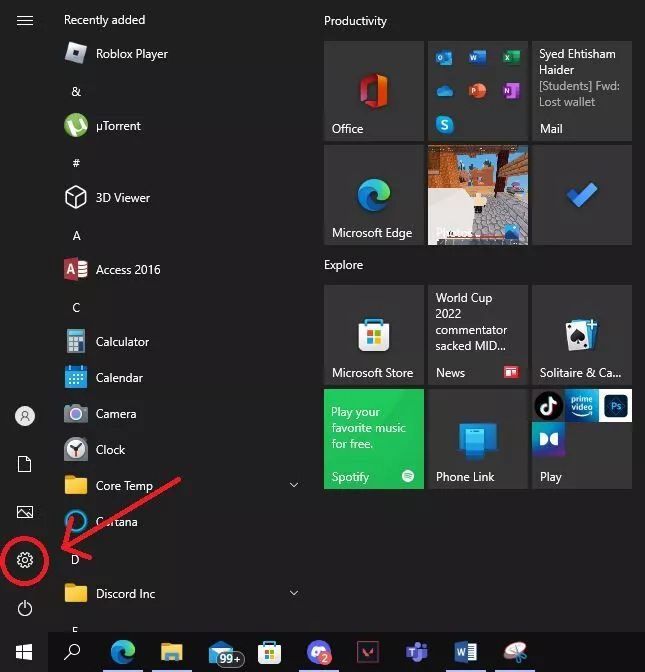
Task: Open the Office tile
Action: (373, 91)
